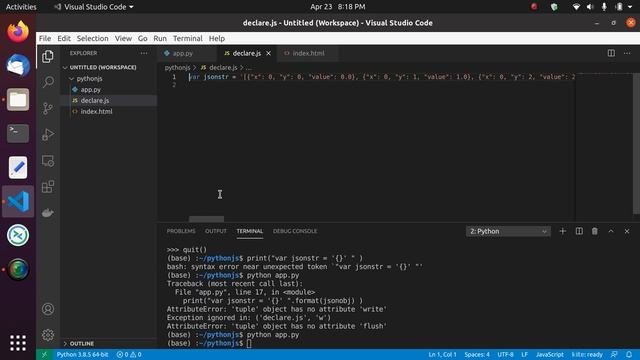Open the Selection menu
The image size is (640, 360).
(92, 38)
